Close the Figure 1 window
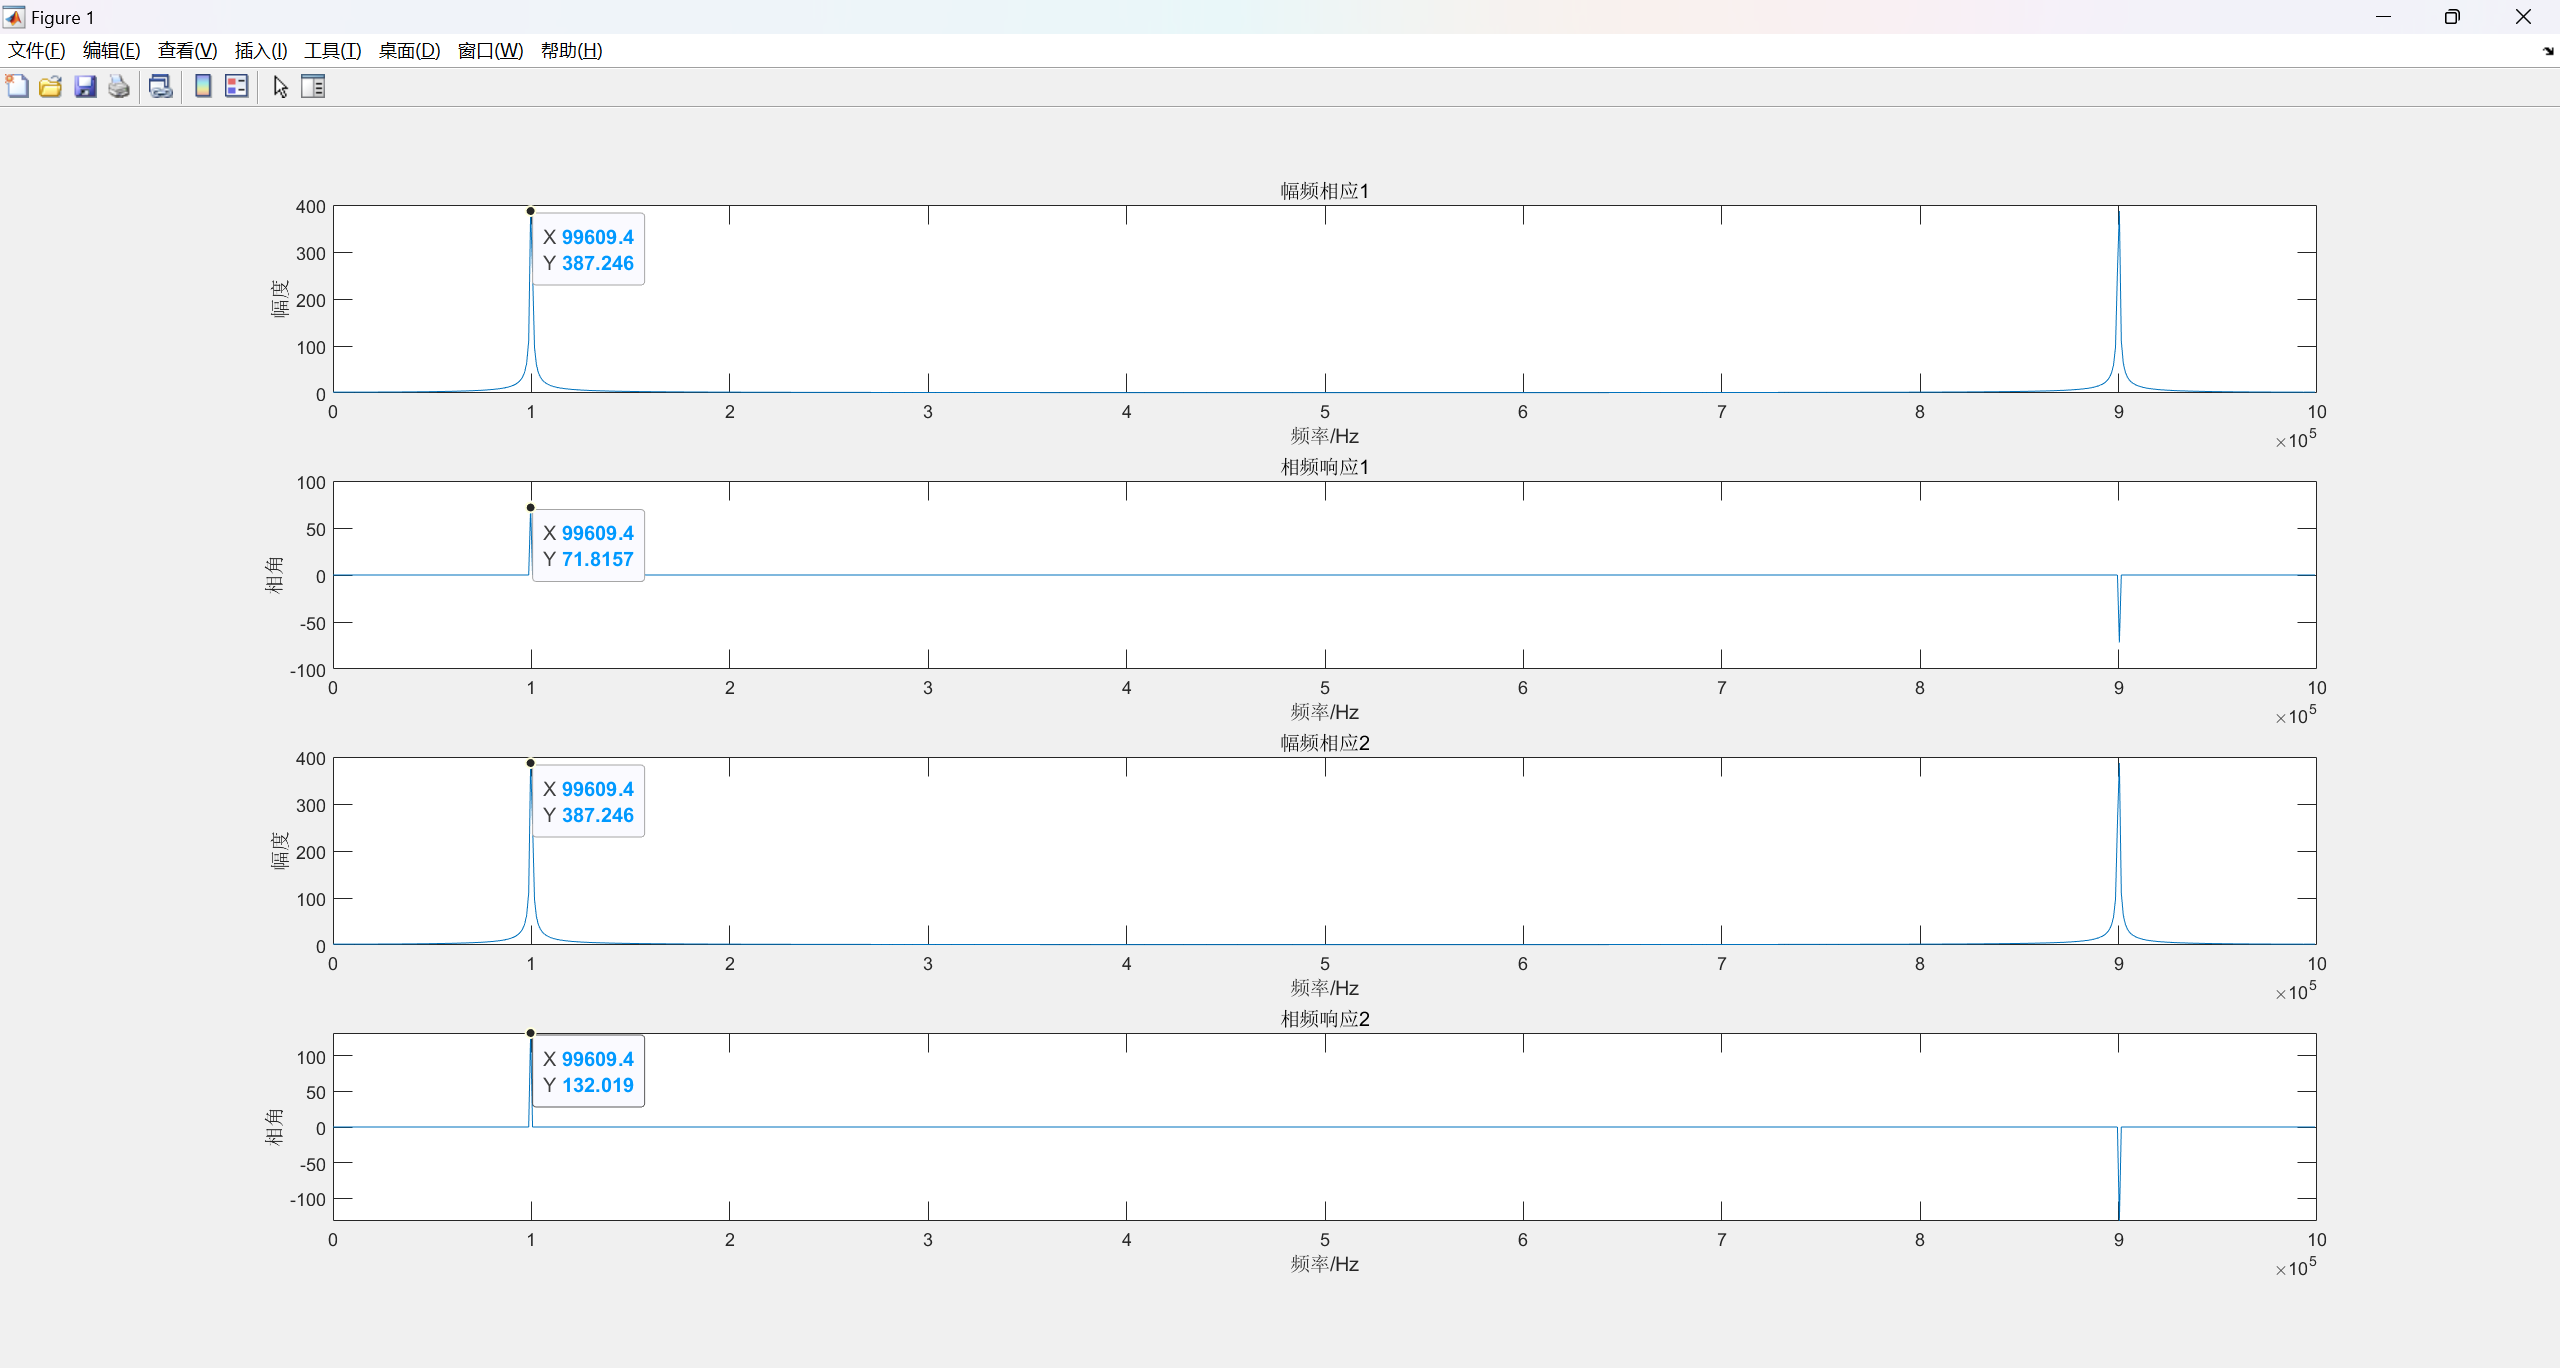 pos(2523,17)
